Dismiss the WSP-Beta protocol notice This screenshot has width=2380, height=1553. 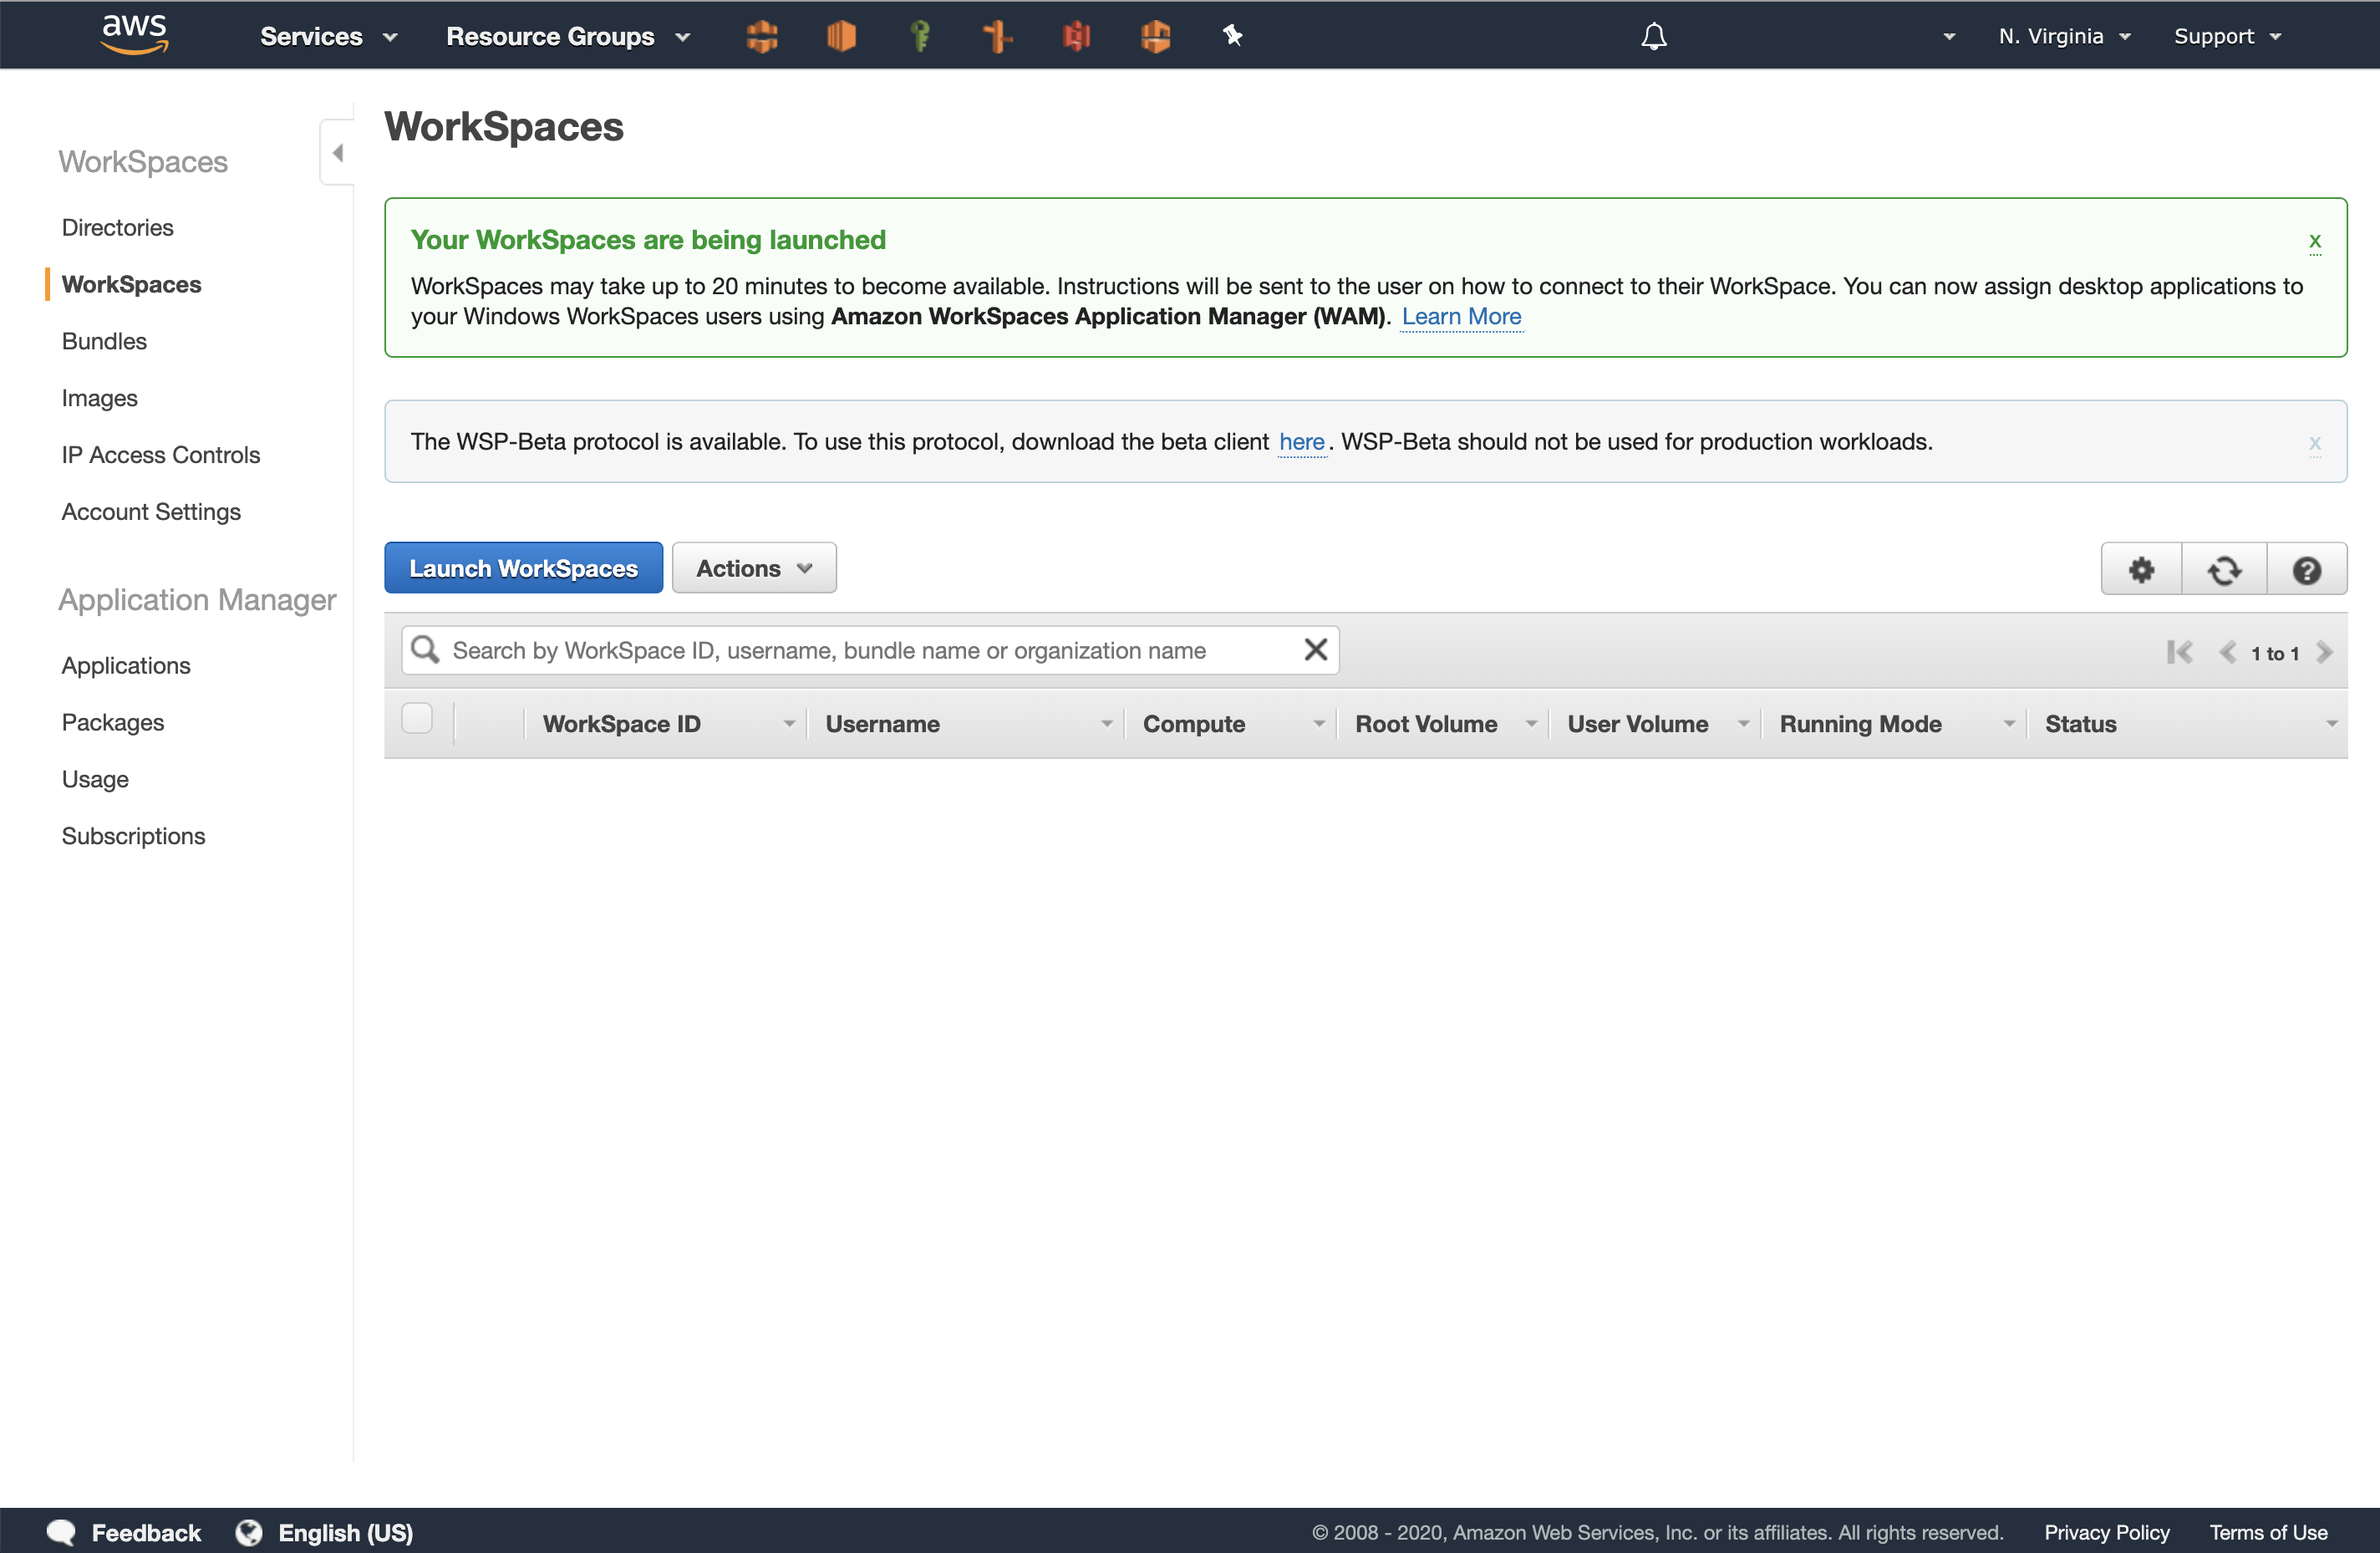pos(2314,442)
